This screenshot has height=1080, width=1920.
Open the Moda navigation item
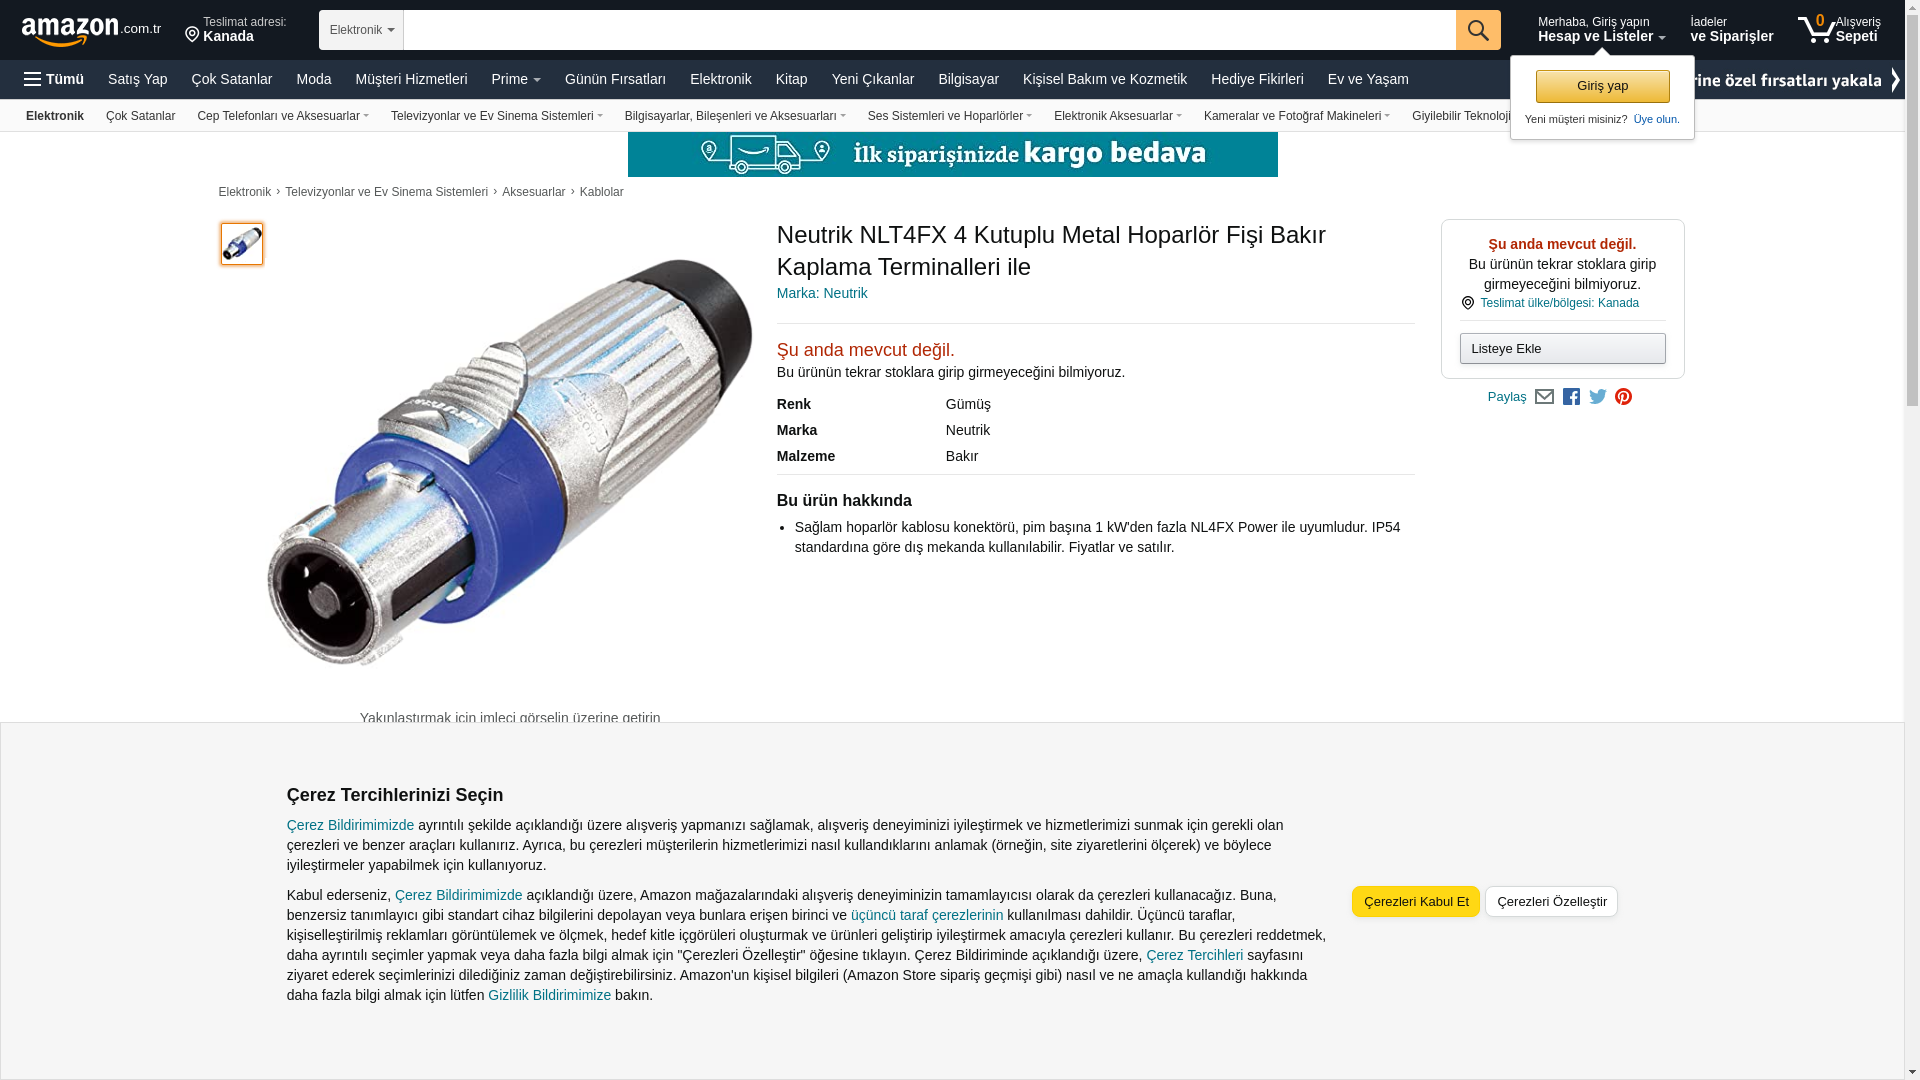click(314, 79)
